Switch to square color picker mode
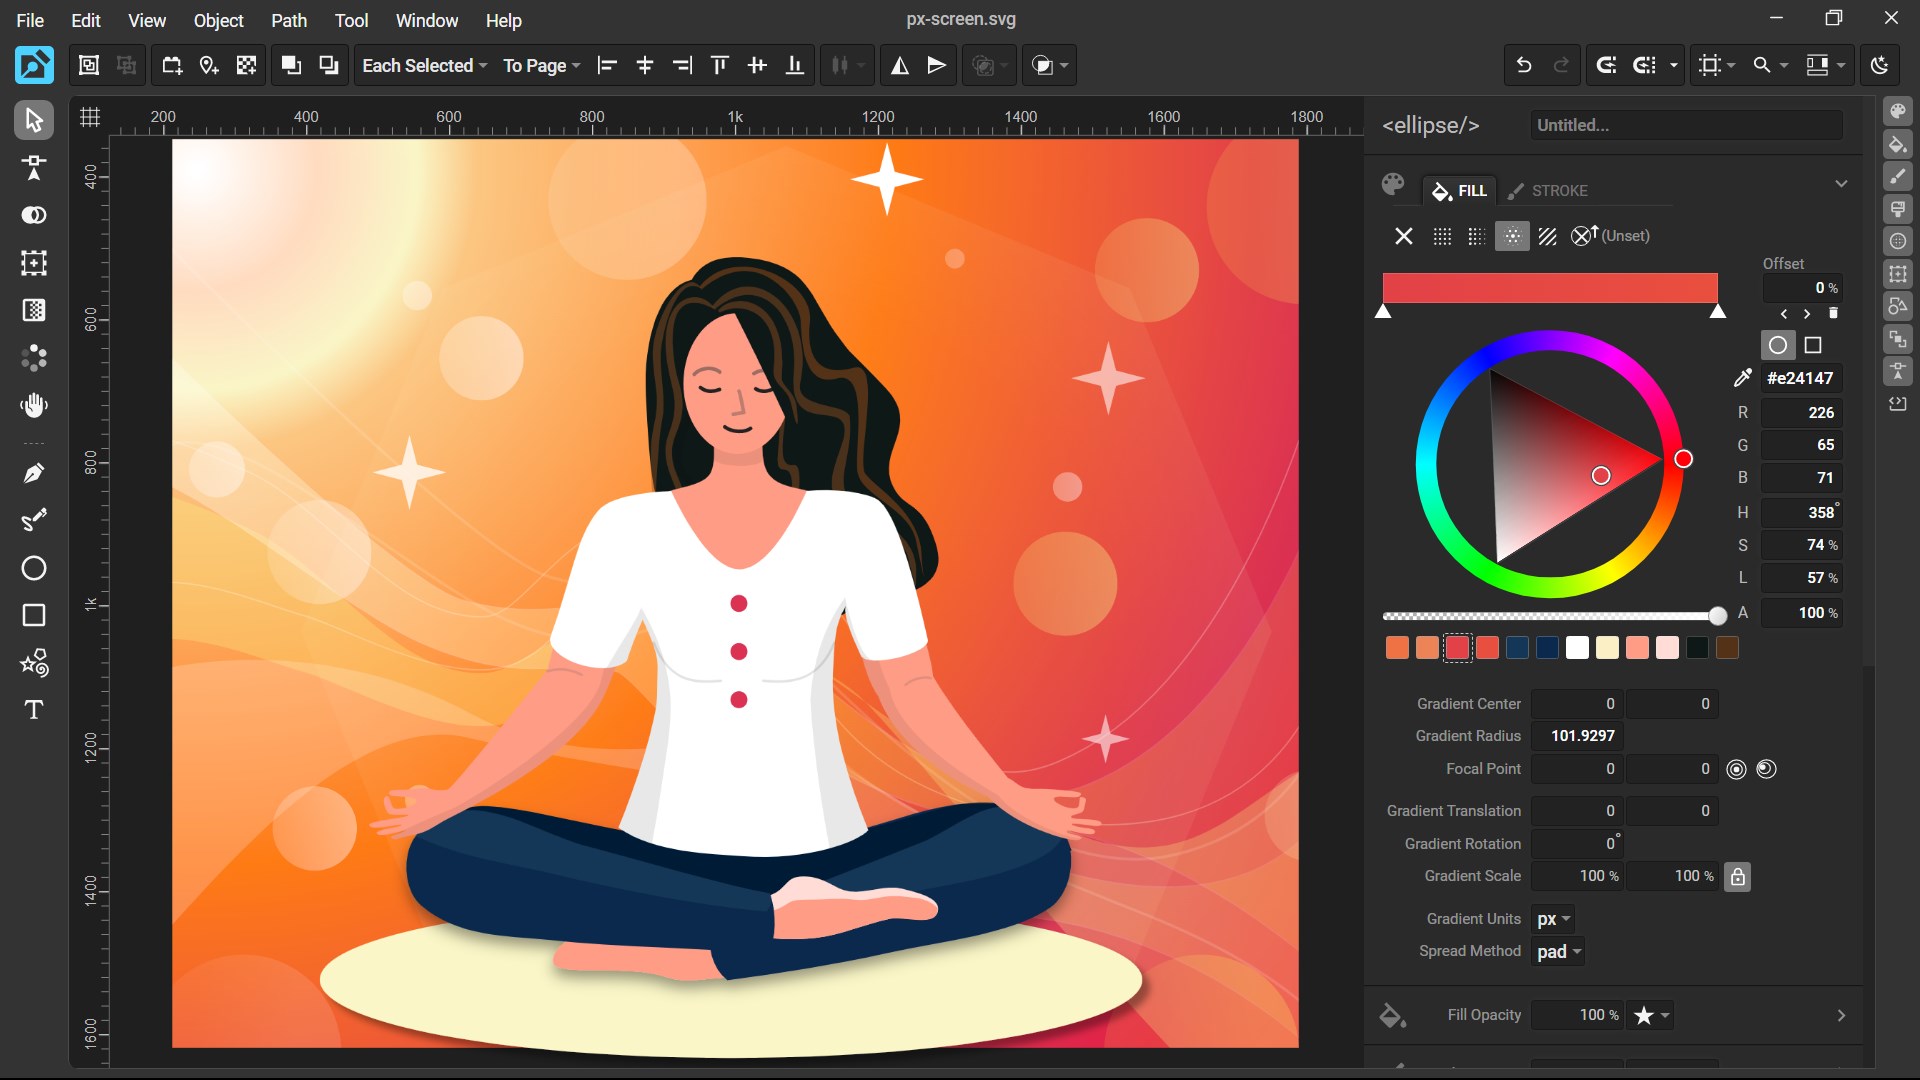The width and height of the screenshot is (1920, 1080). pos(1812,345)
